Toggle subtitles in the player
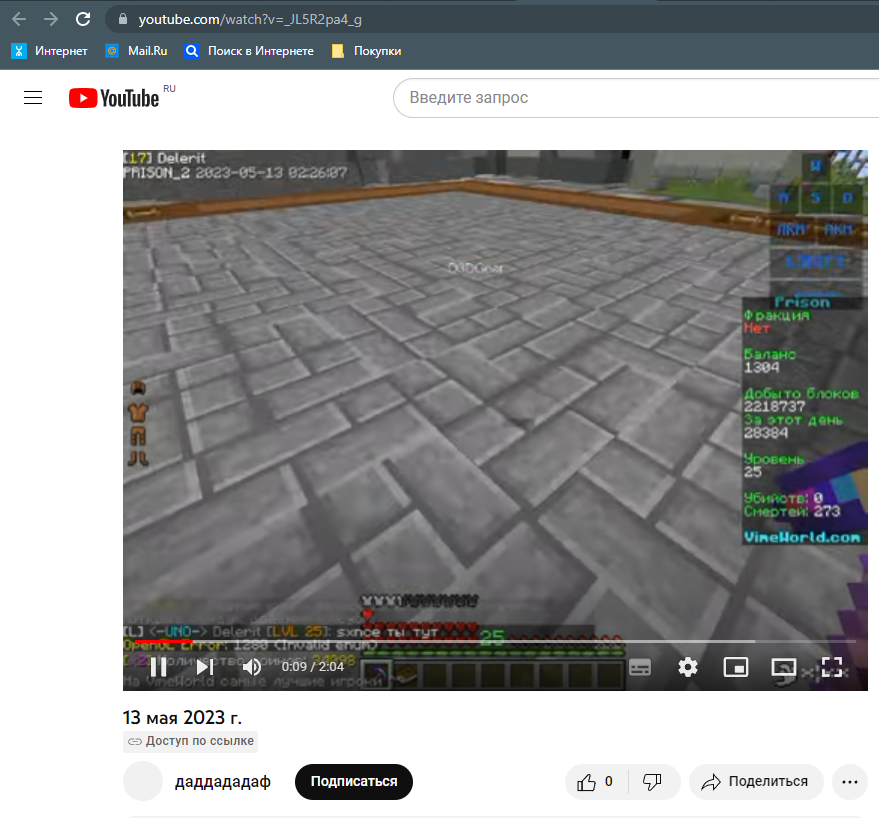This screenshot has width=879, height=818. 640,667
